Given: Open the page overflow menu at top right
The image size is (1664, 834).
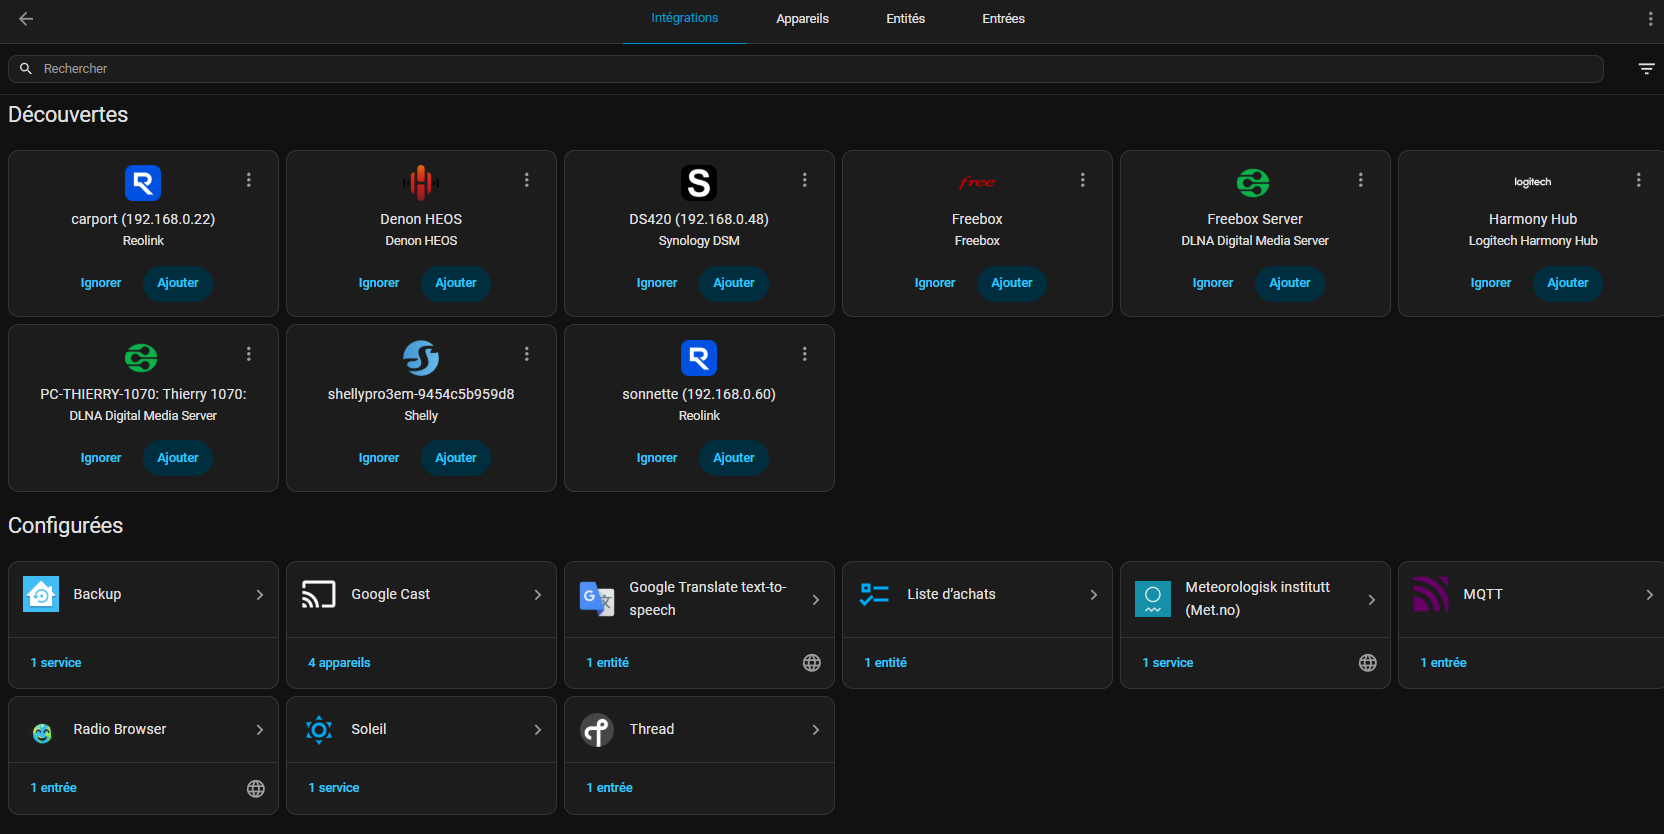Looking at the screenshot, I should coord(1650,19).
